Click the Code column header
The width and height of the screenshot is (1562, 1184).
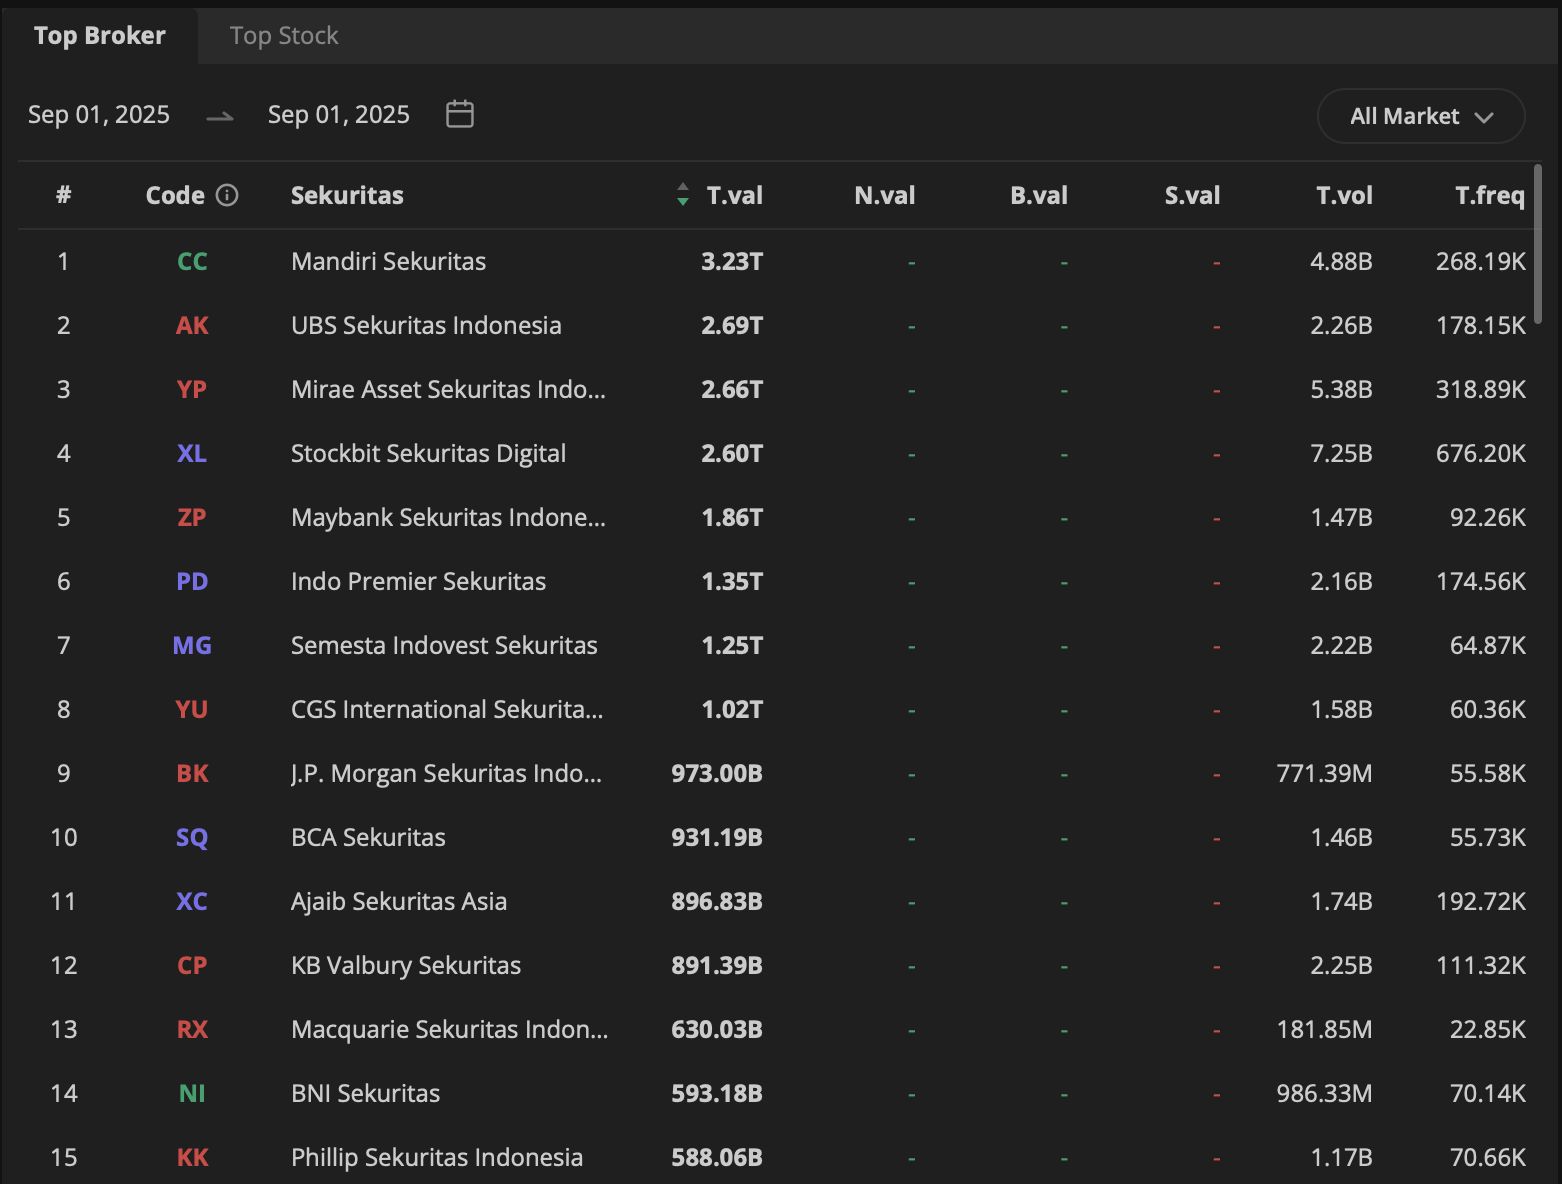175,195
